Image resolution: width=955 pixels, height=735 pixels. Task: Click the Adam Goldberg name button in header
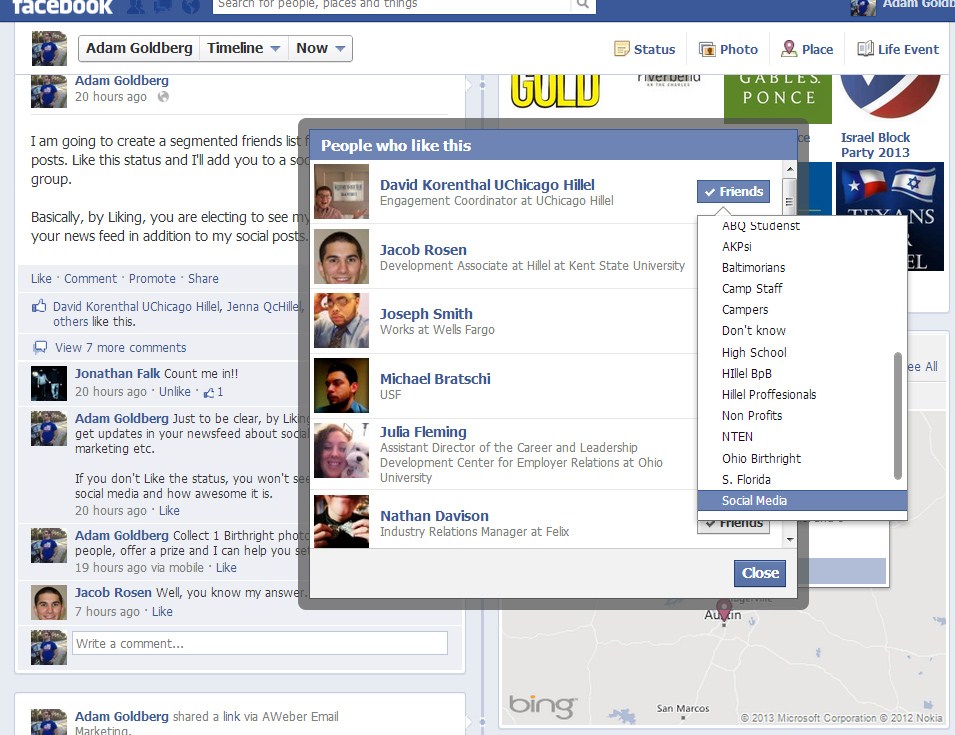[x=139, y=48]
